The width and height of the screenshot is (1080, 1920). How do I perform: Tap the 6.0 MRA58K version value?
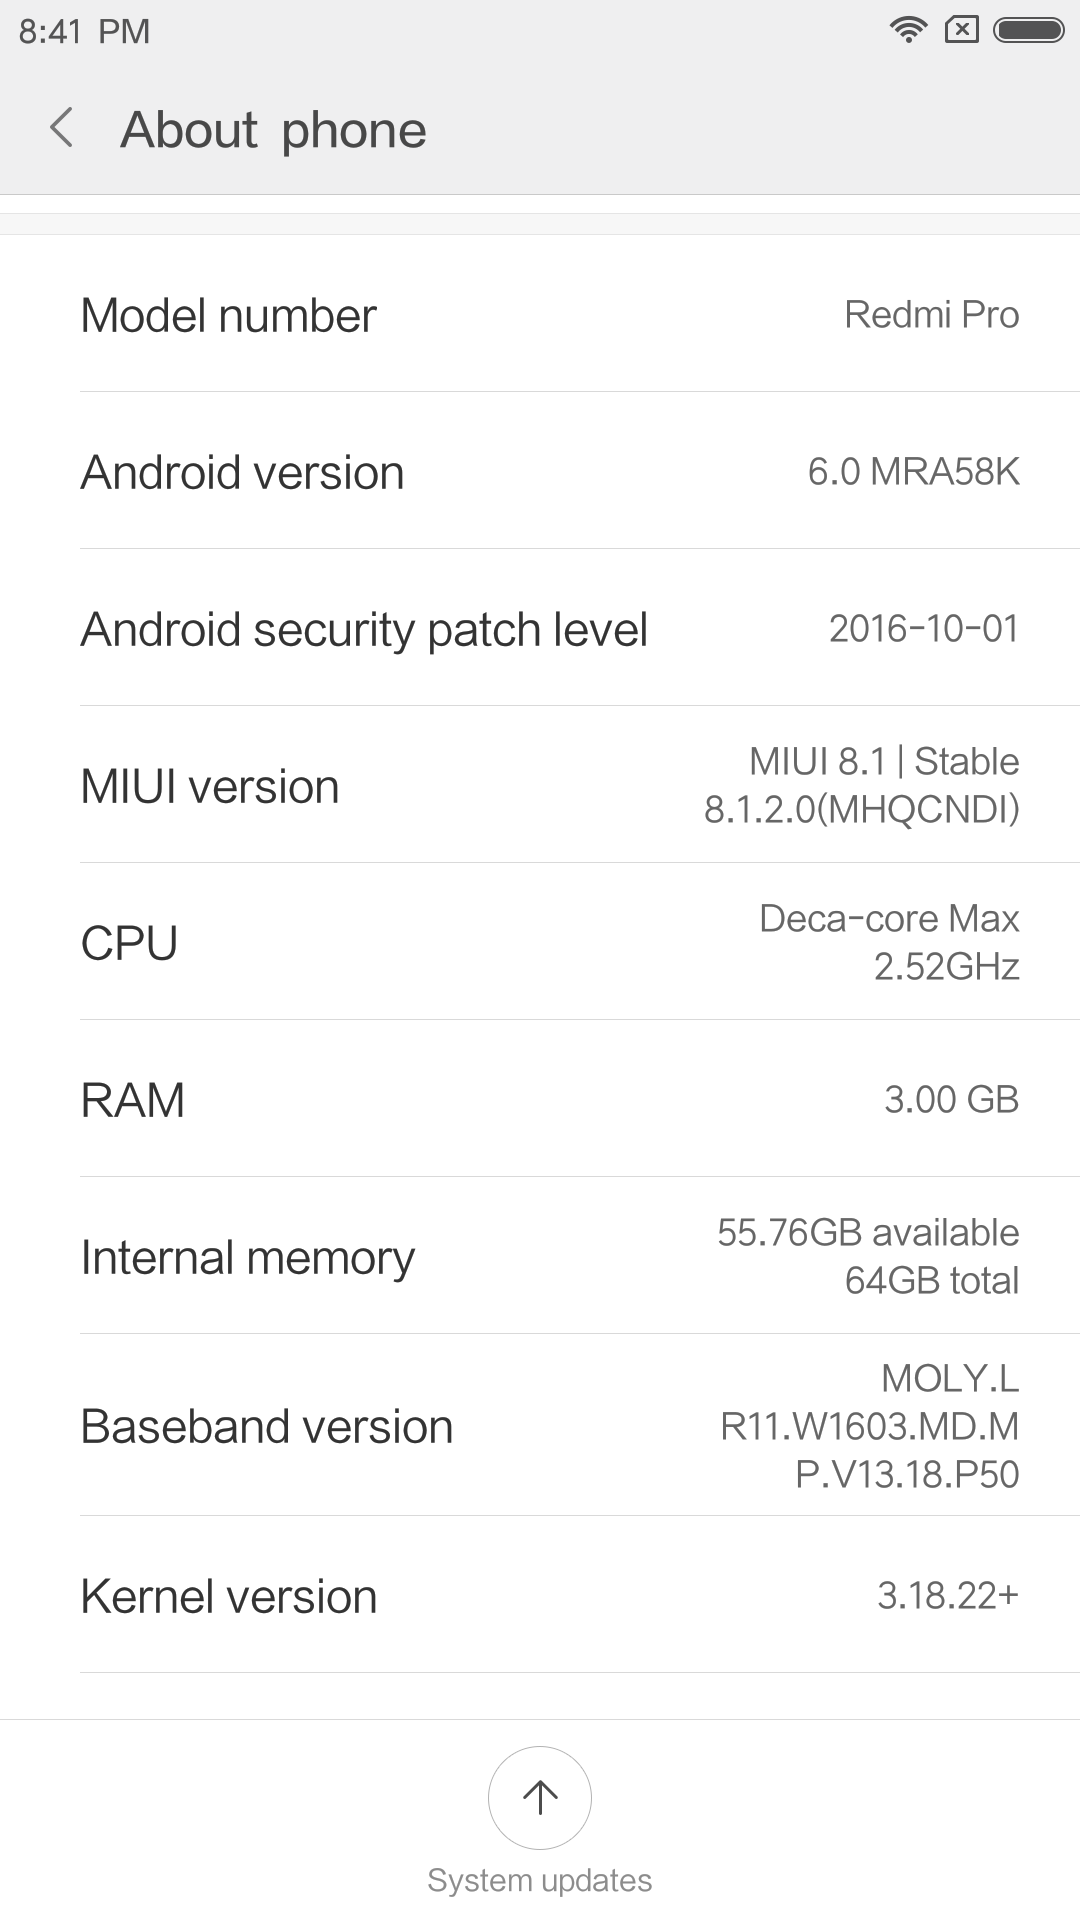tap(913, 471)
